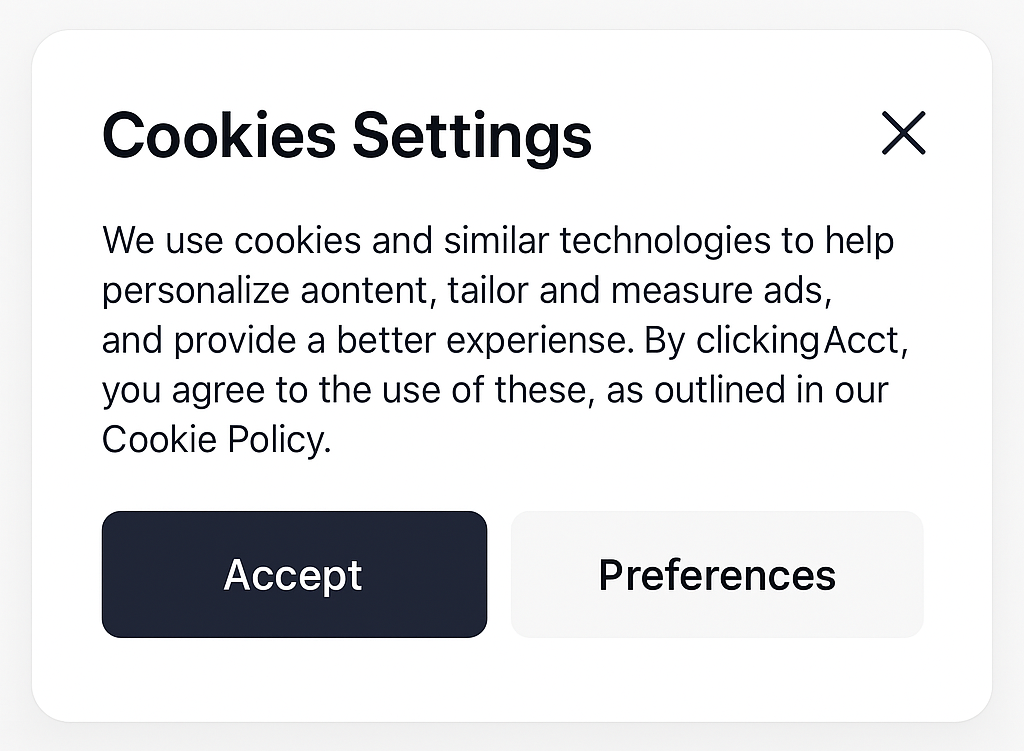Click the empty white area below the buttons
Viewport: 1024px width, 751px height.
coord(512,679)
